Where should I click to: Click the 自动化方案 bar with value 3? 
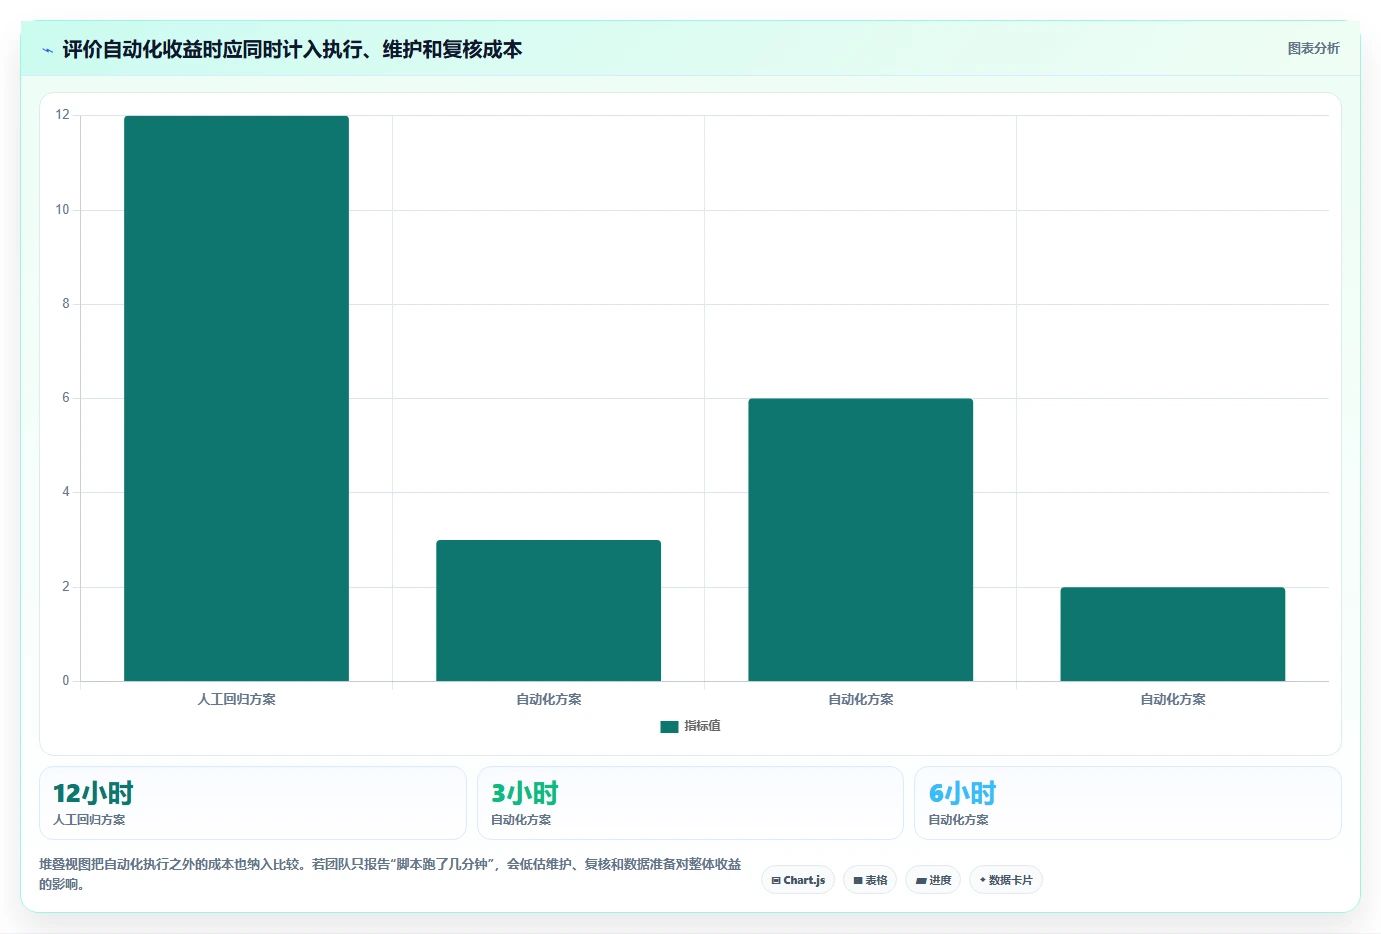pyautogui.click(x=548, y=610)
